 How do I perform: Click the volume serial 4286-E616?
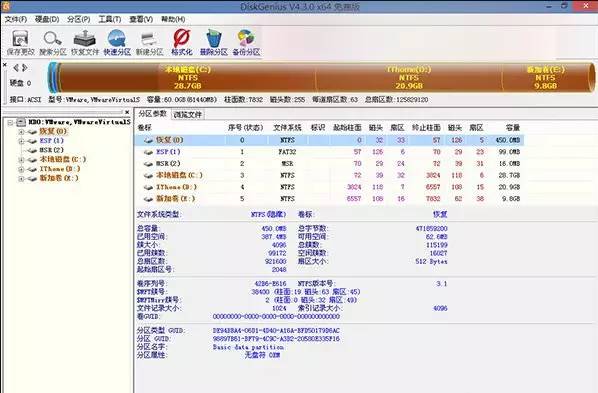pyautogui.click(x=270, y=283)
